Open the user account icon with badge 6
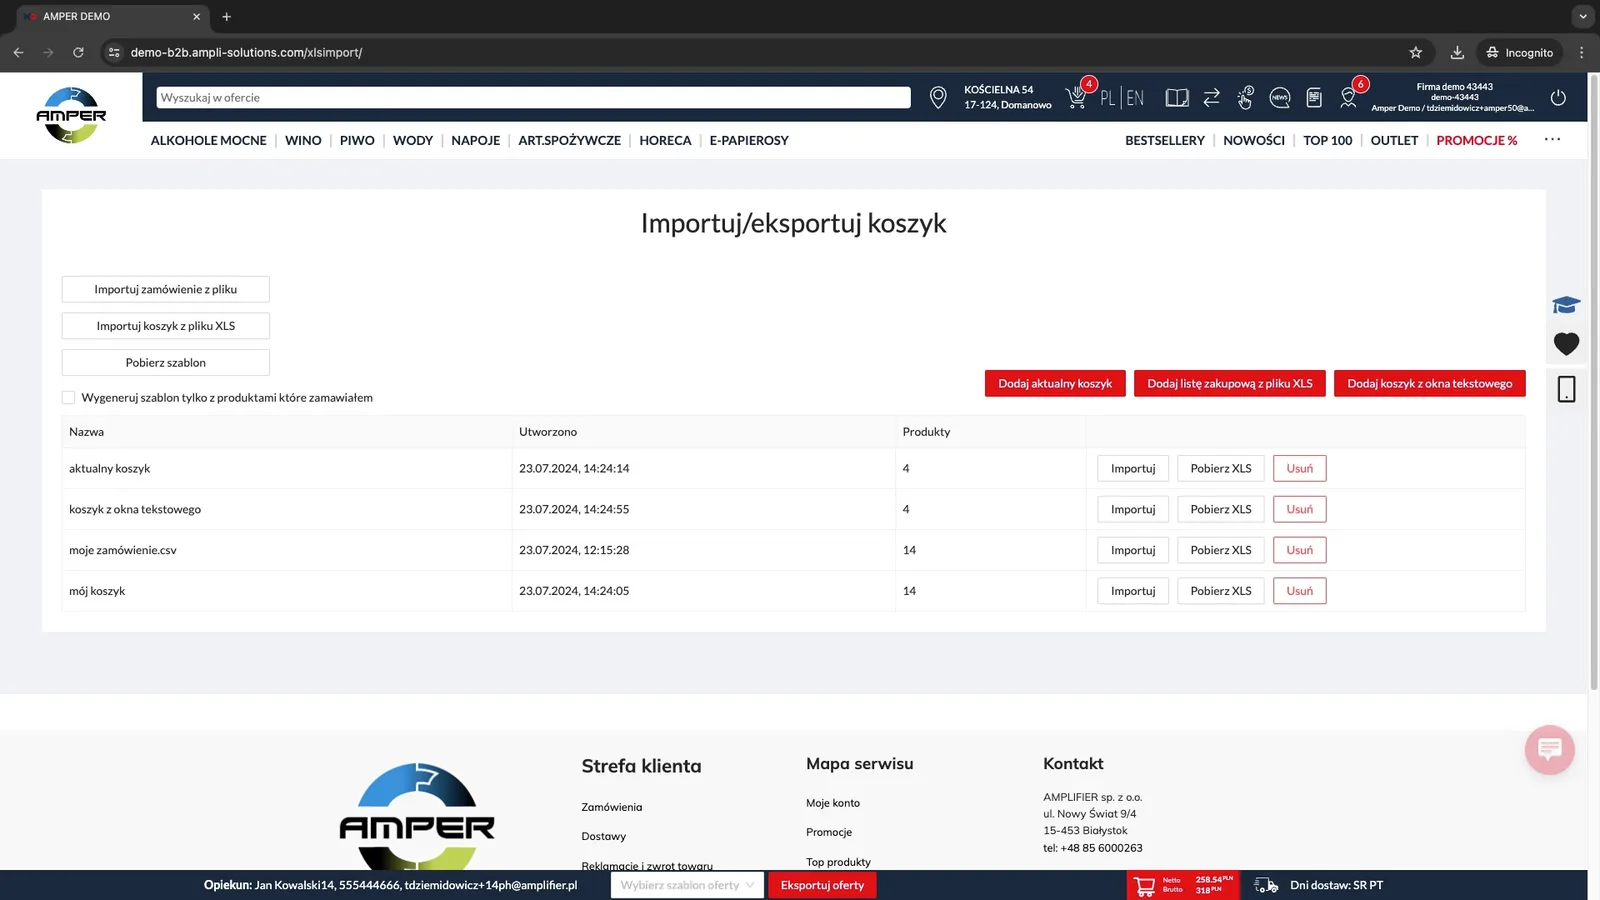 tap(1349, 96)
